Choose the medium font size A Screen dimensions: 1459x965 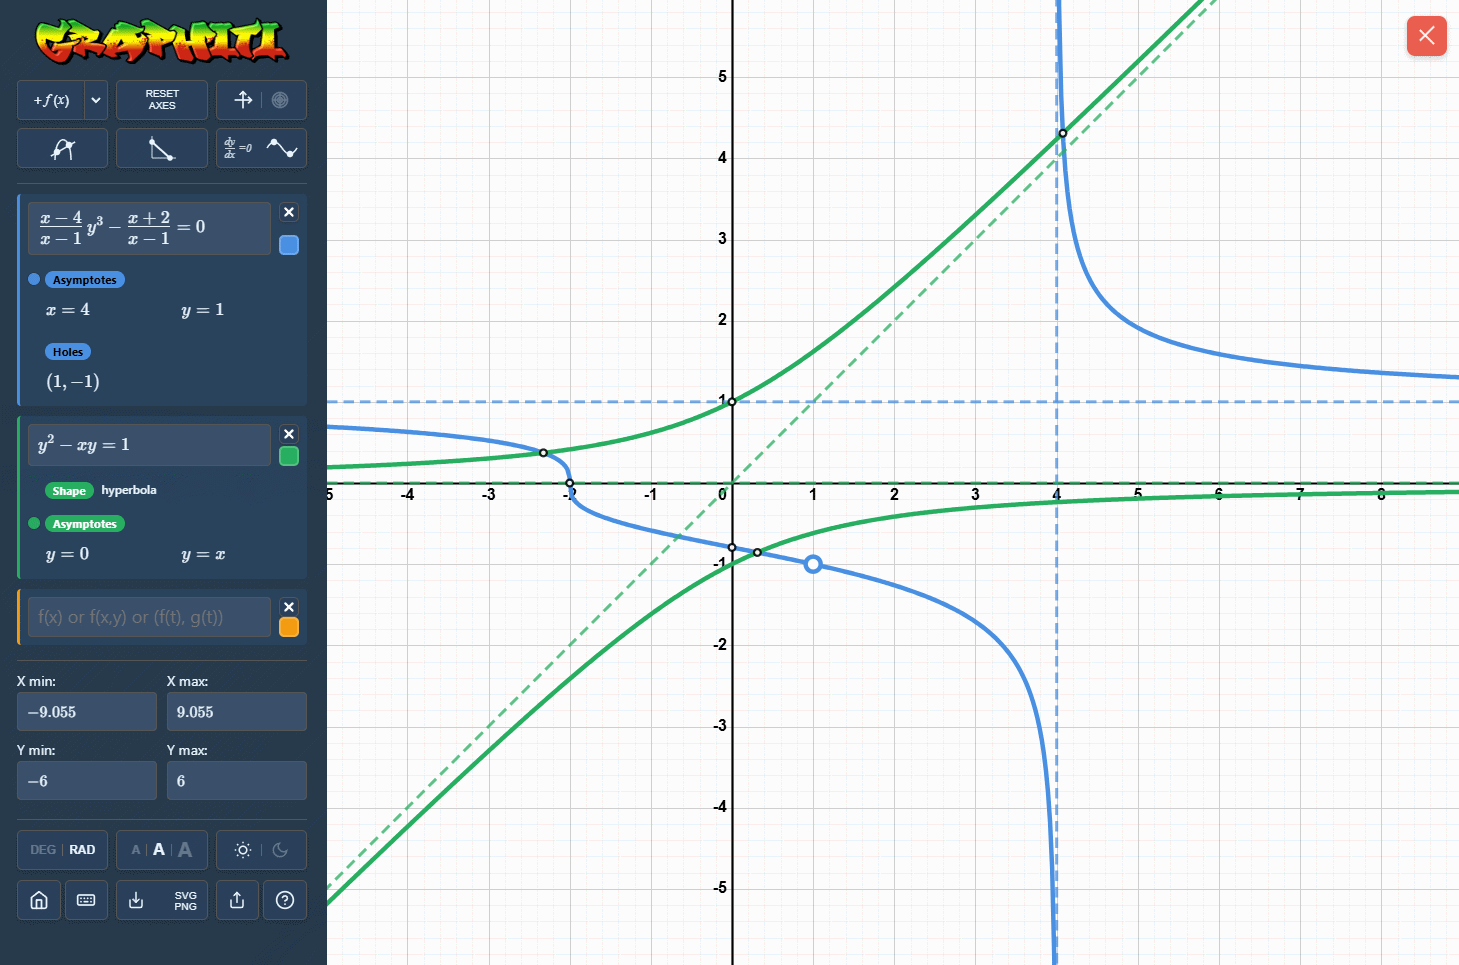click(x=159, y=850)
